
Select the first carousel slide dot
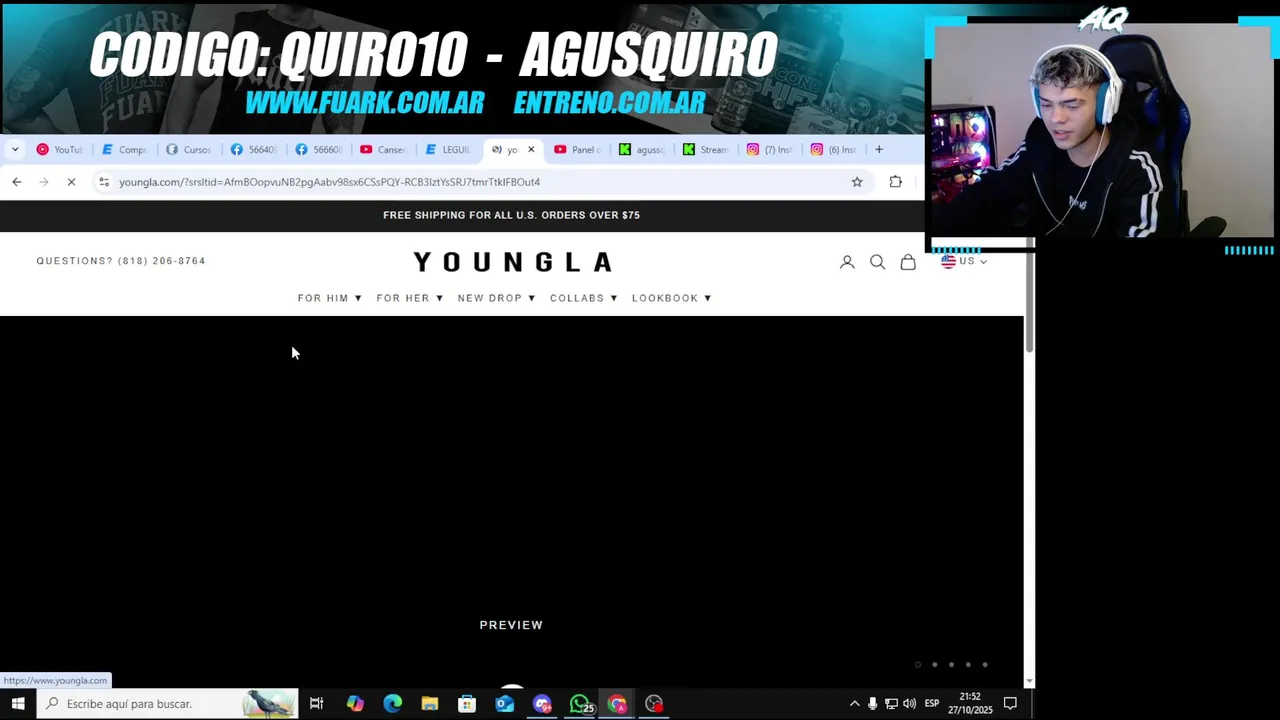918,665
